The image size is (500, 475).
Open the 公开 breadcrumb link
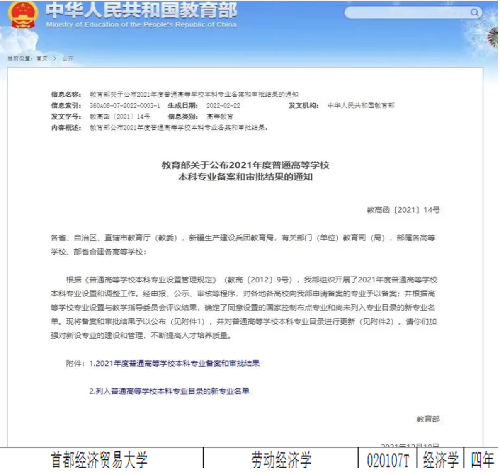[68, 58]
